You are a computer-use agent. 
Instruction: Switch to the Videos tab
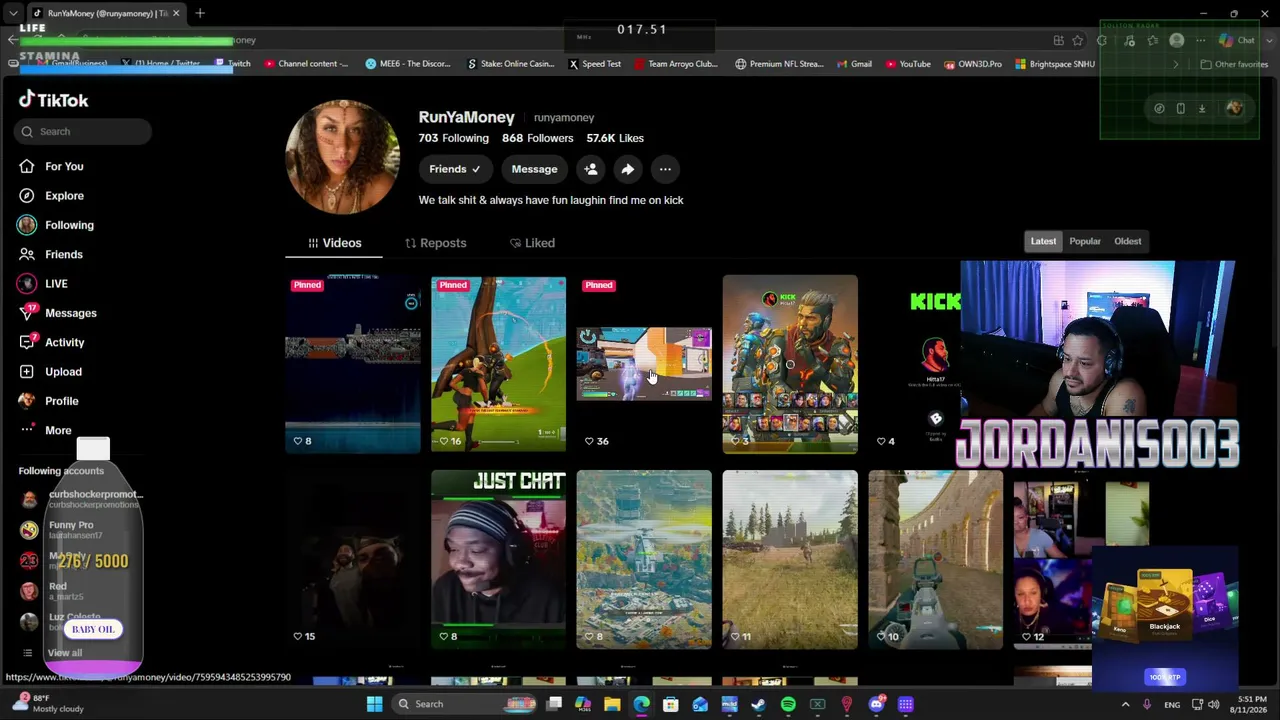[334, 243]
